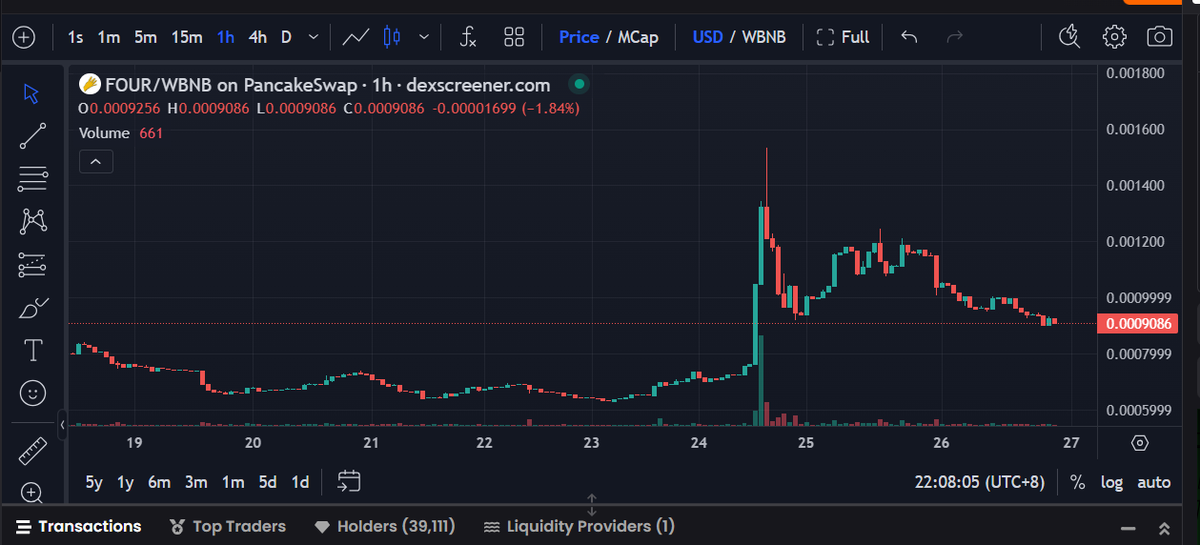Image resolution: width=1200 pixels, height=545 pixels.
Task: Toggle auto scale mode
Action: (x=1154, y=482)
